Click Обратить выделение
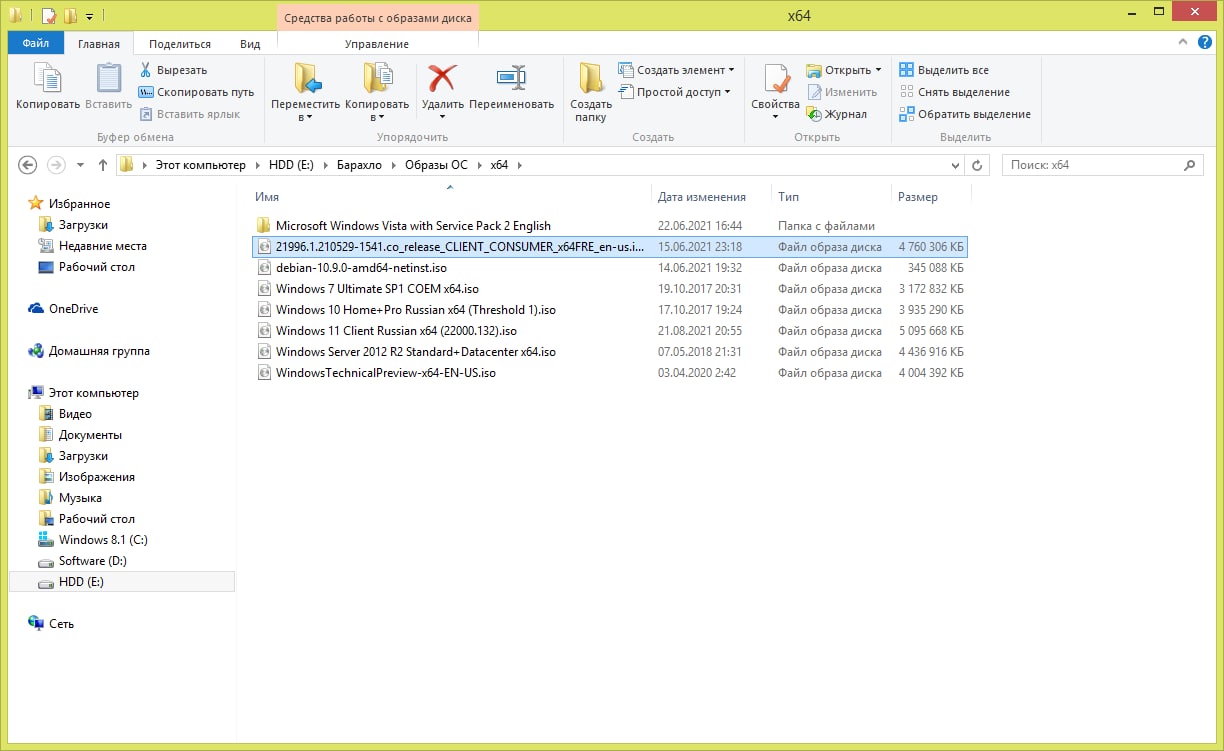 pos(964,114)
